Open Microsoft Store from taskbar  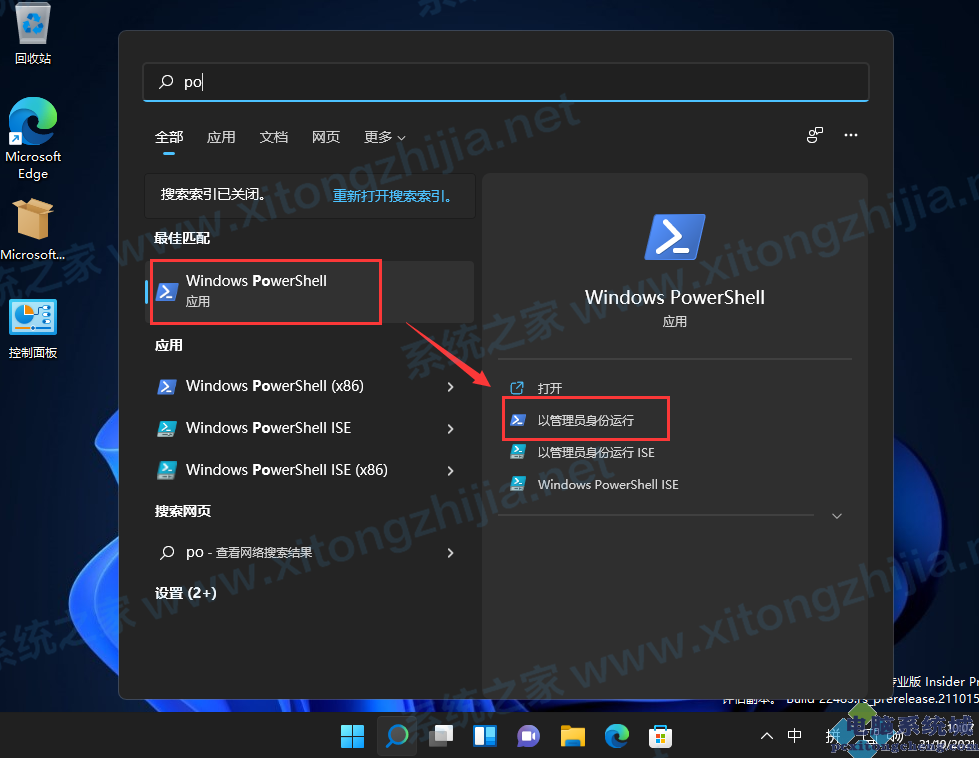coord(660,737)
